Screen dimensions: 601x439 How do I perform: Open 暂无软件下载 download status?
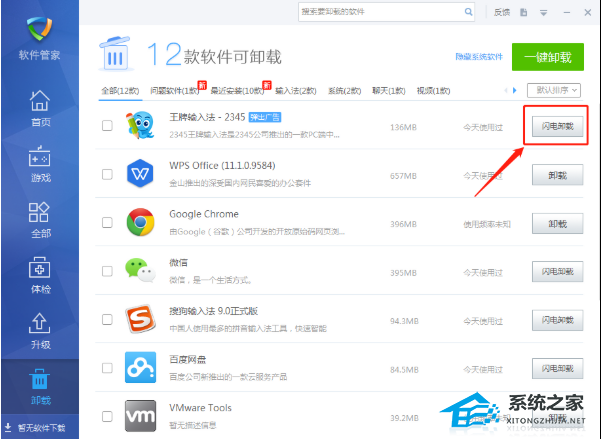[35, 427]
